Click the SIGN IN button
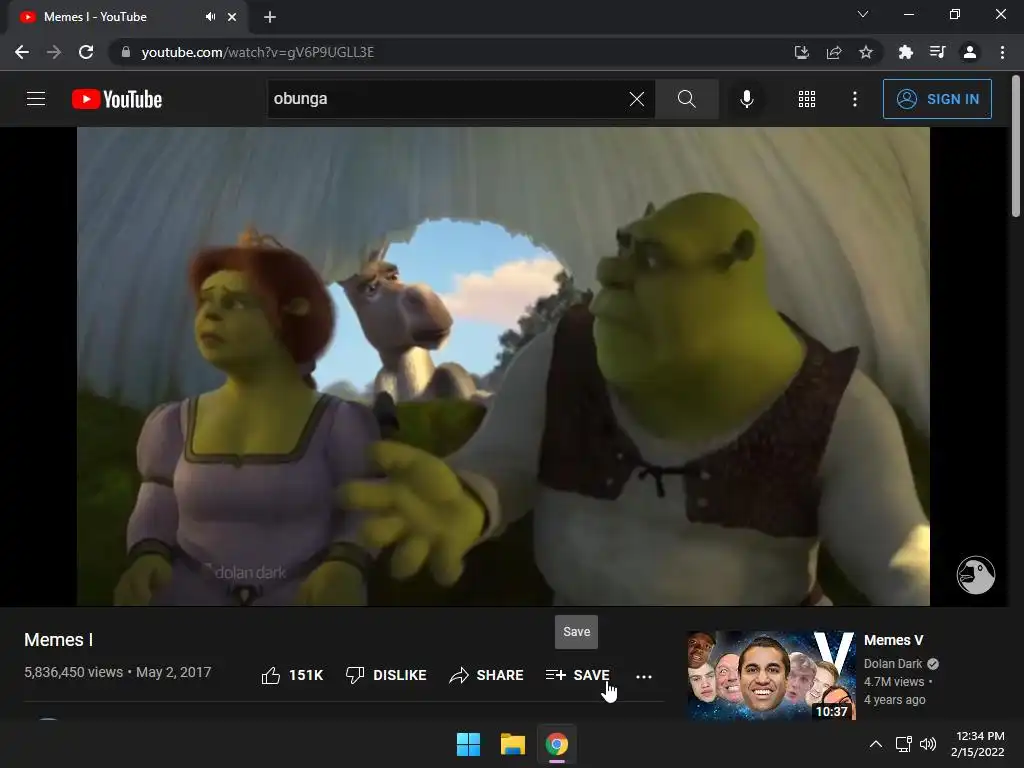Viewport: 1024px width, 768px height. pyautogui.click(x=937, y=99)
